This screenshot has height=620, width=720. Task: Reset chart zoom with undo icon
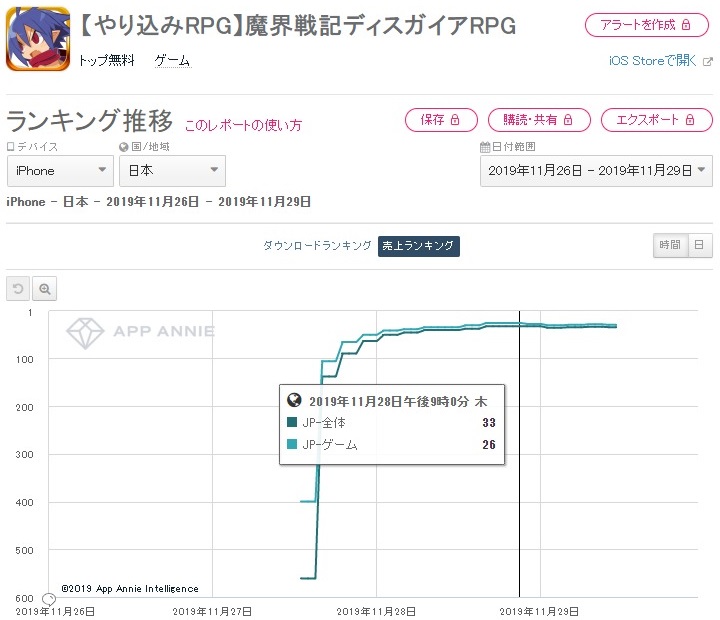coord(18,288)
